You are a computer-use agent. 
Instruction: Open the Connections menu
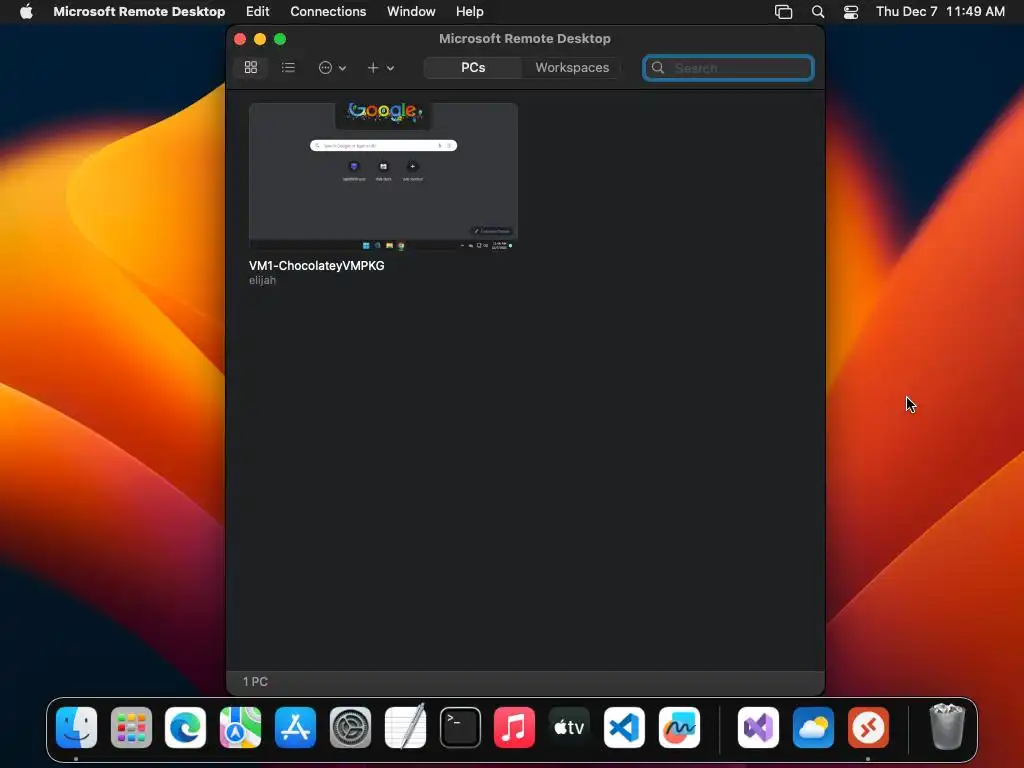click(328, 11)
